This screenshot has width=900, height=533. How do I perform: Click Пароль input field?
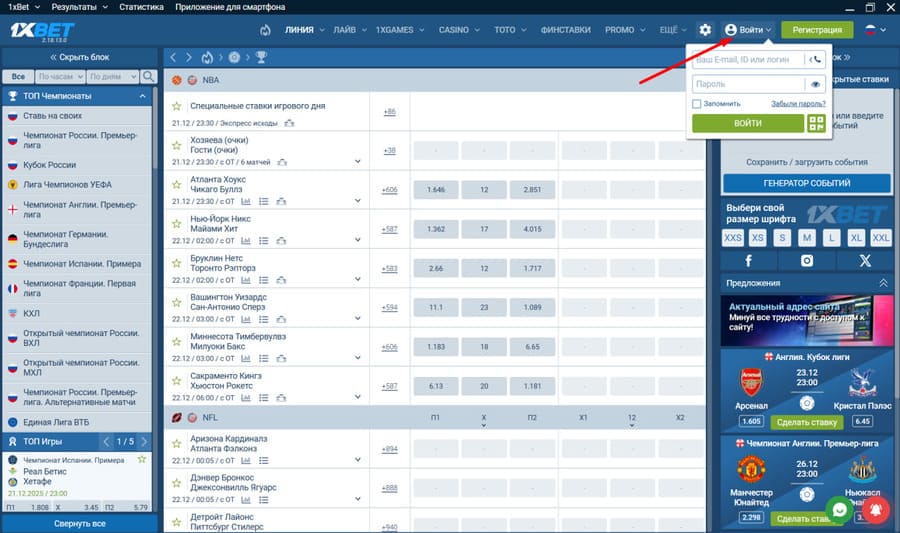[x=748, y=84]
